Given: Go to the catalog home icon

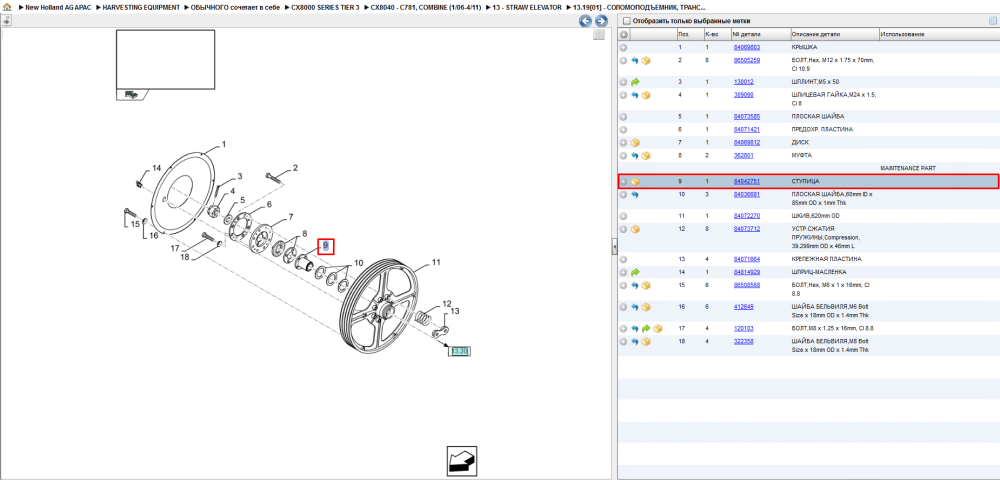Looking at the screenshot, I should 6,7.
